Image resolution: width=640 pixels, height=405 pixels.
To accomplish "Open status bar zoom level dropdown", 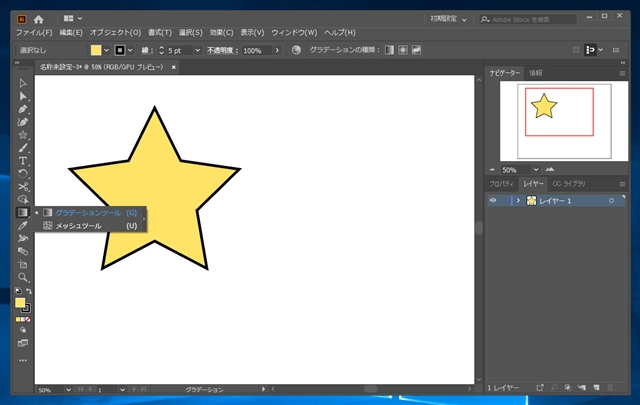I will click(68, 390).
